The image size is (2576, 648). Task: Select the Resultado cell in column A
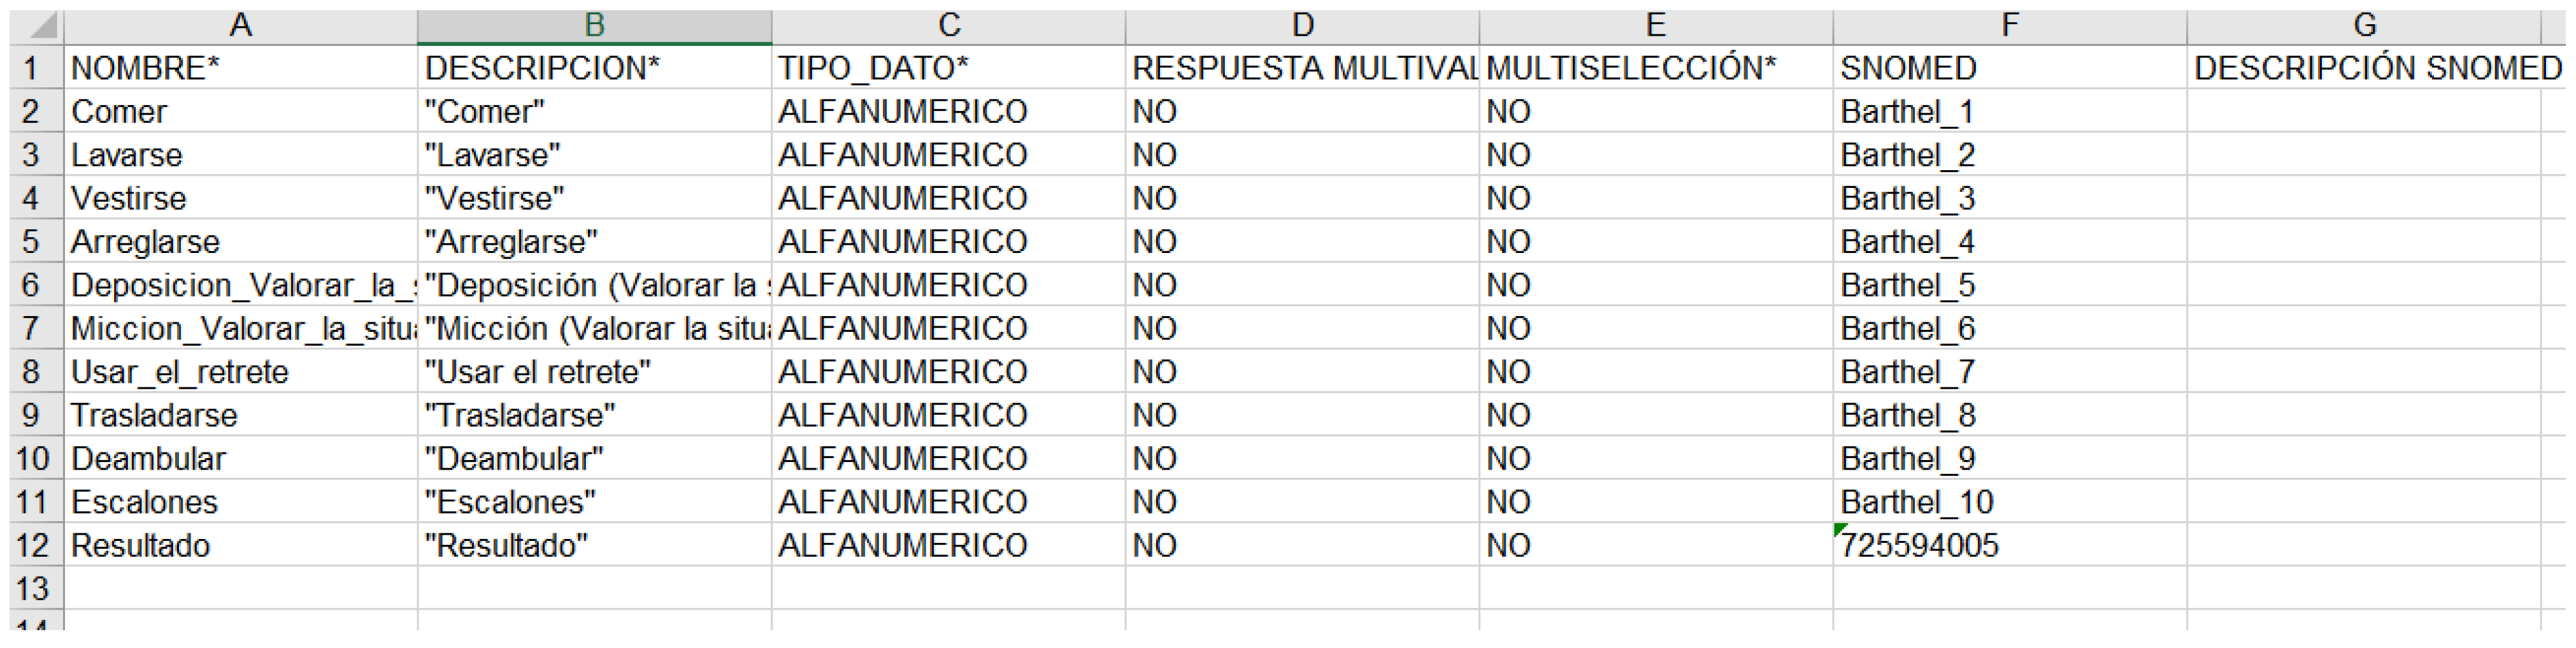[x=240, y=545]
